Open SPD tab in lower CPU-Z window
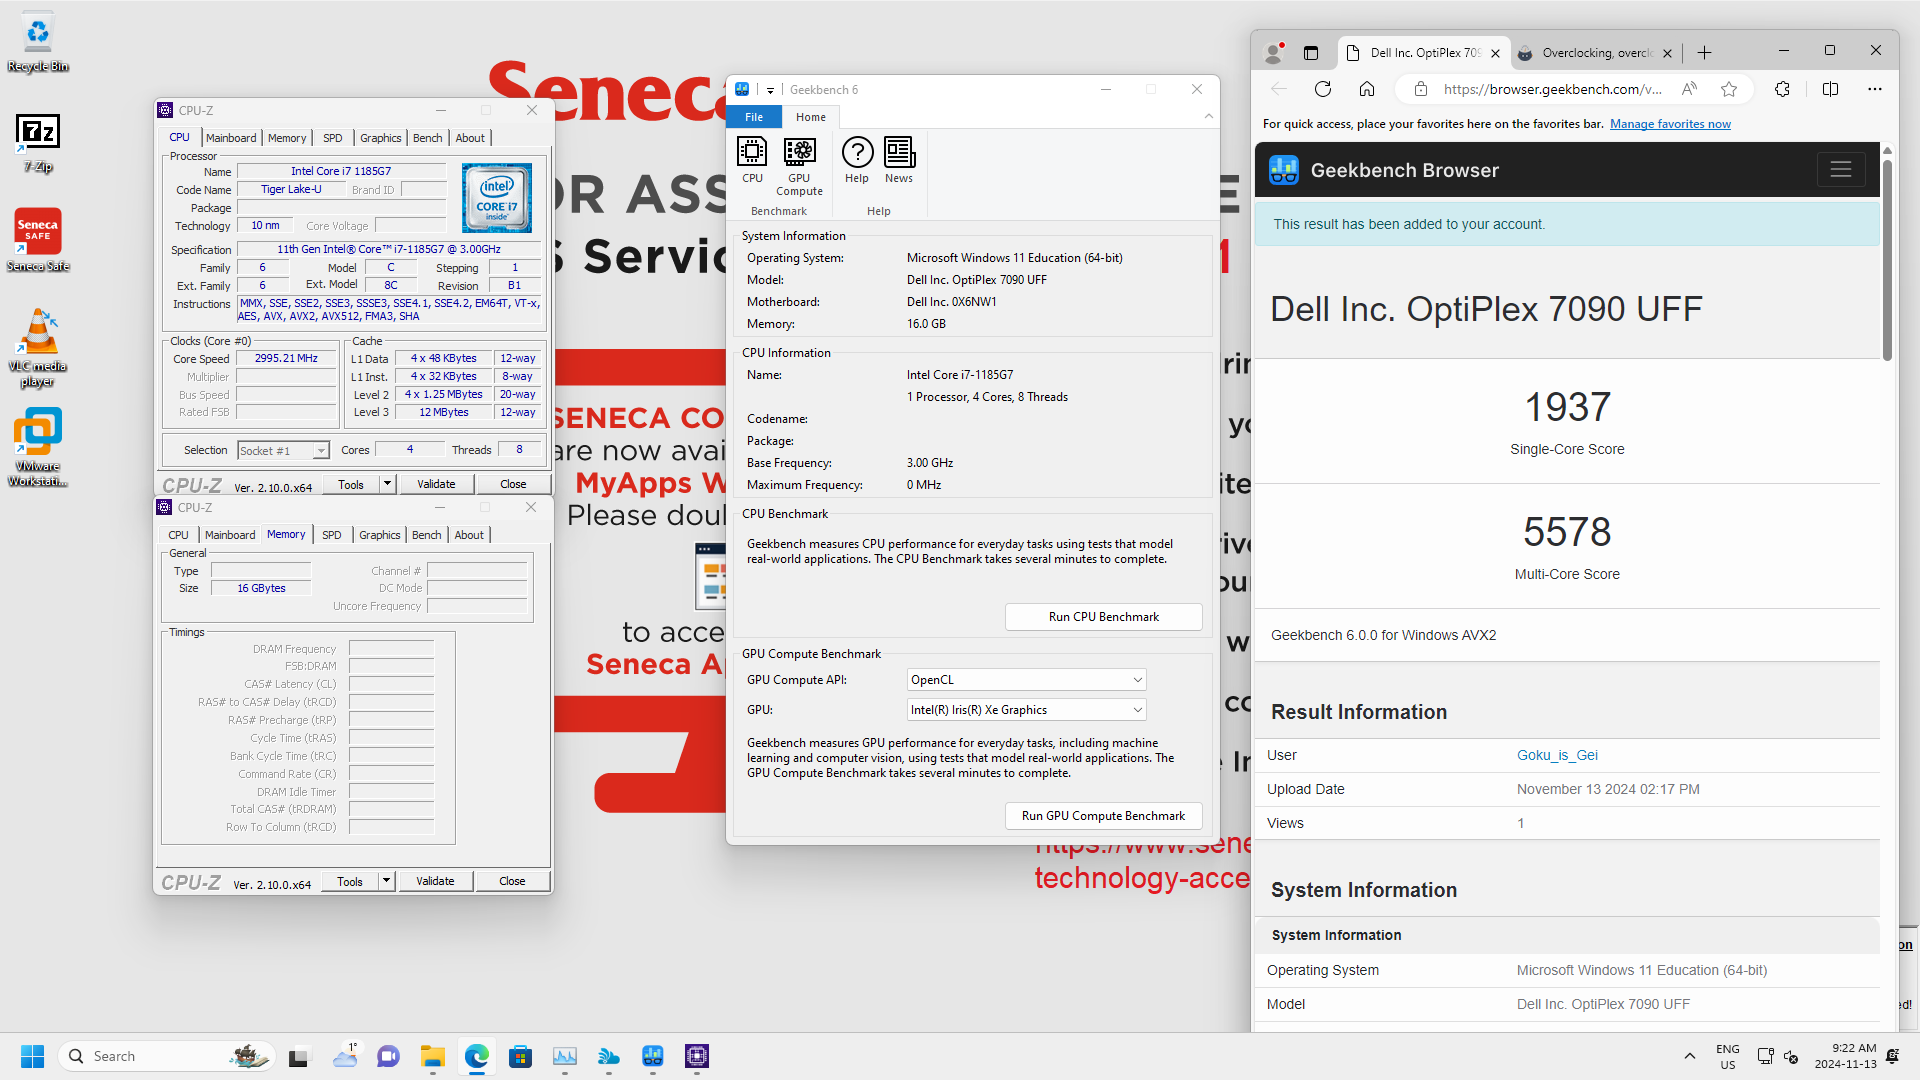The image size is (1920, 1080). [332, 535]
